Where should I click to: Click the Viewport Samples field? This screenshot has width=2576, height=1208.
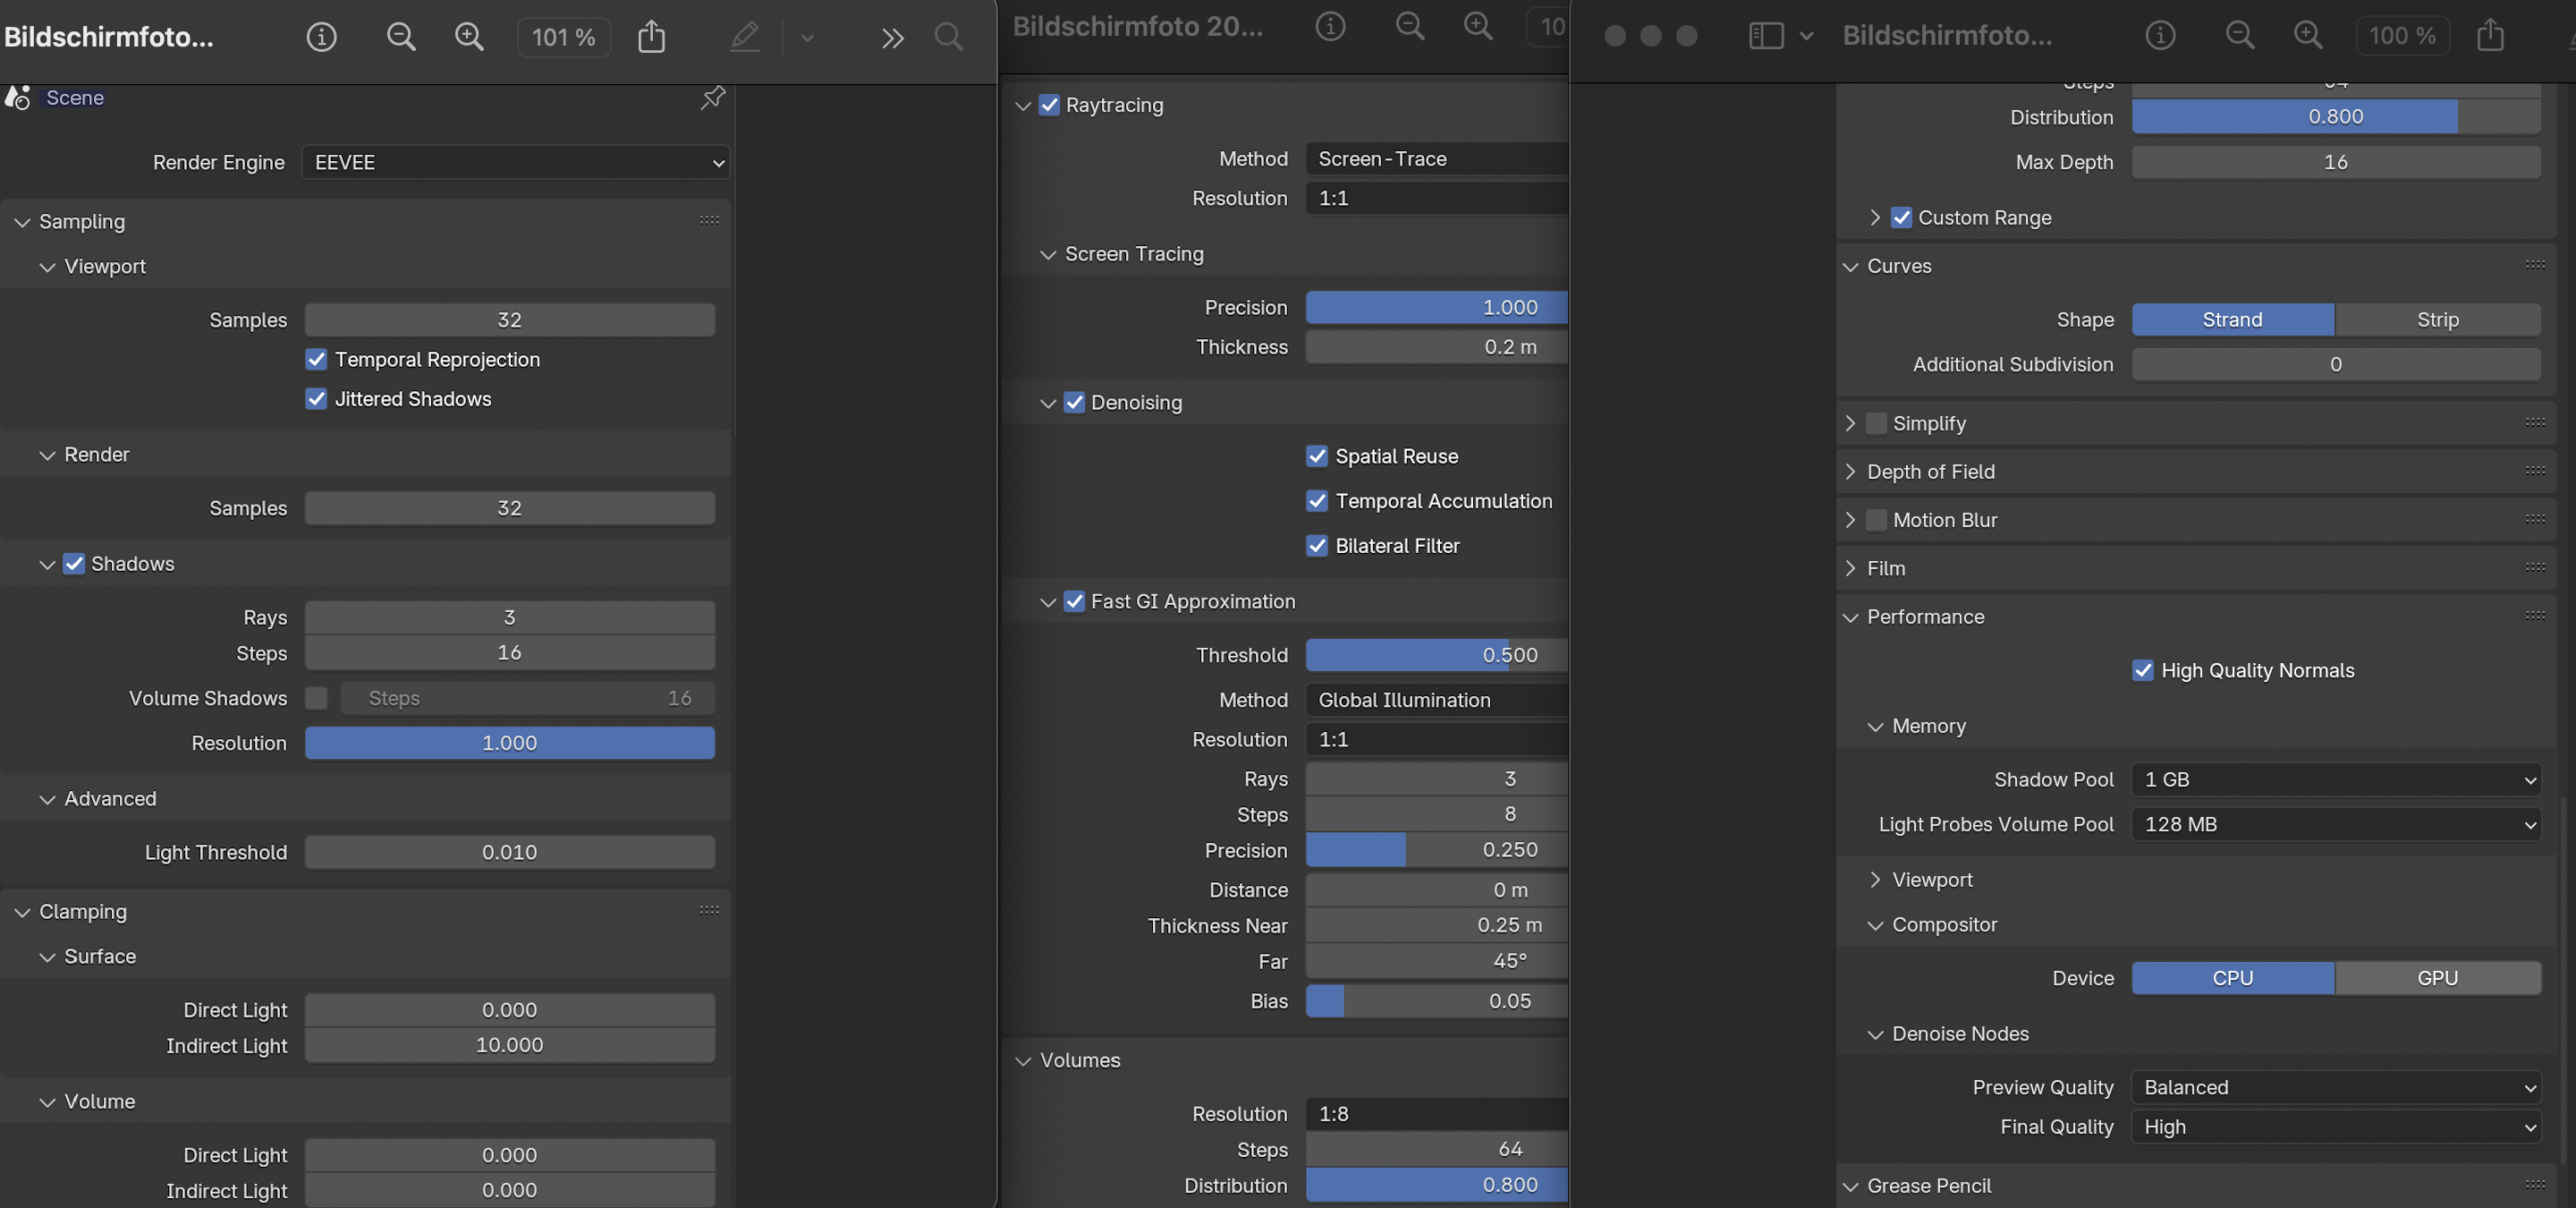[510, 320]
